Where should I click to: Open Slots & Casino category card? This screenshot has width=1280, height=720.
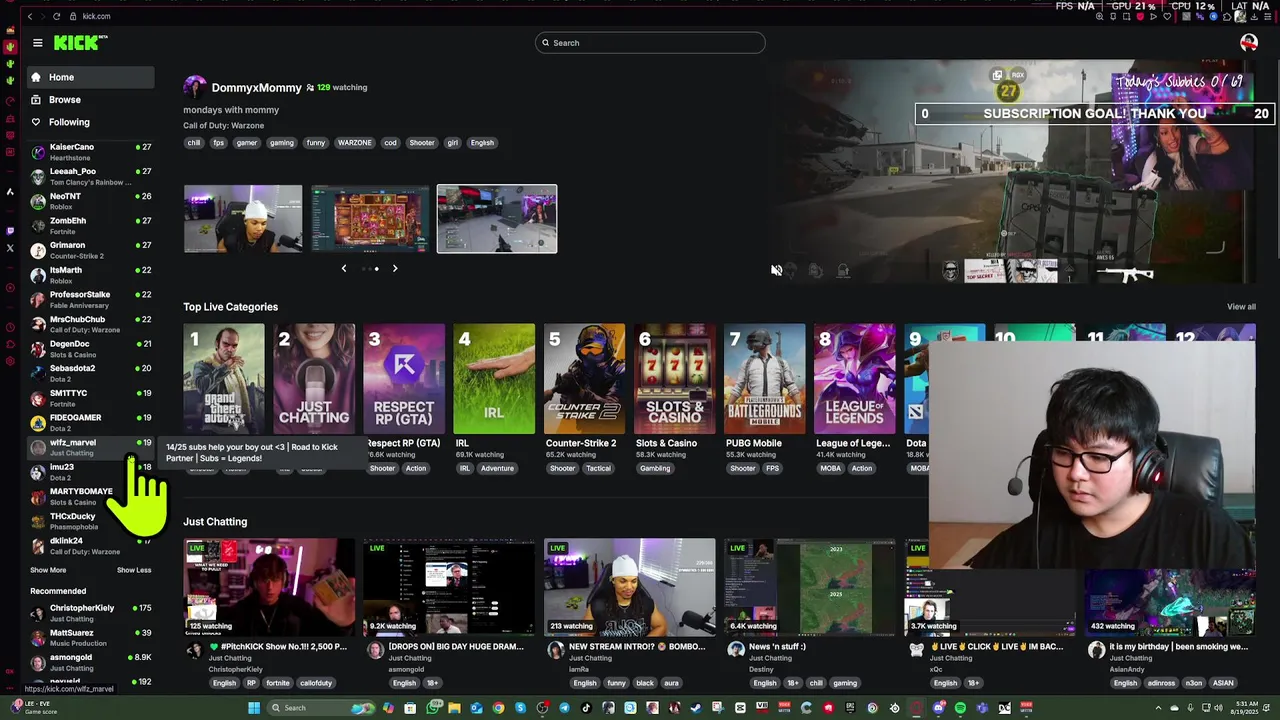[675, 378]
